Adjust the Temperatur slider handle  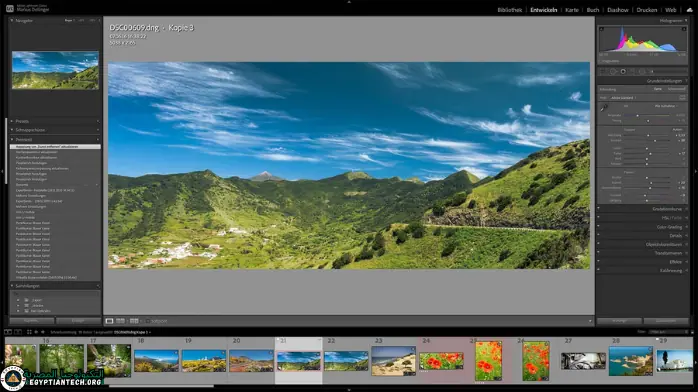point(637,115)
